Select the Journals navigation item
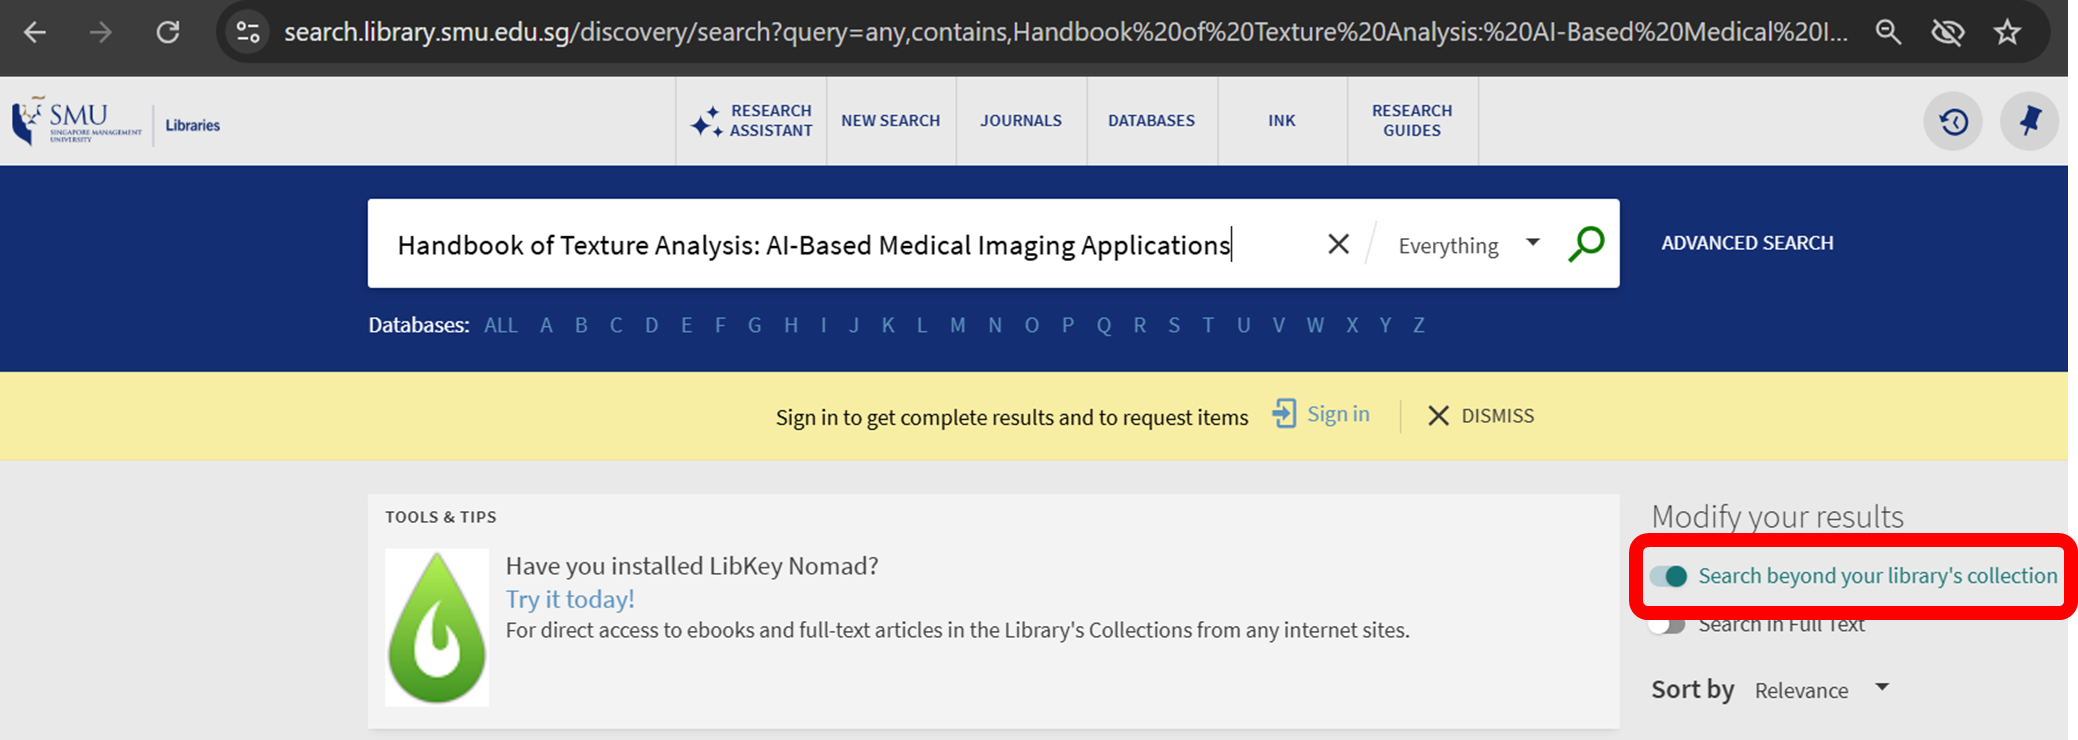This screenshot has width=2078, height=740. click(1020, 121)
